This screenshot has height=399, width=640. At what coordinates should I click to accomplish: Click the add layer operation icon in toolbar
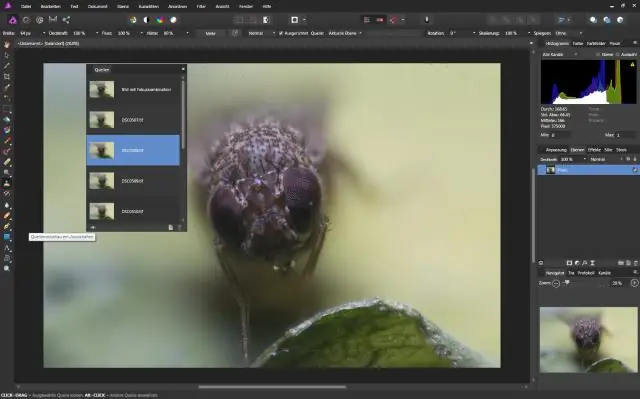[593, 20]
